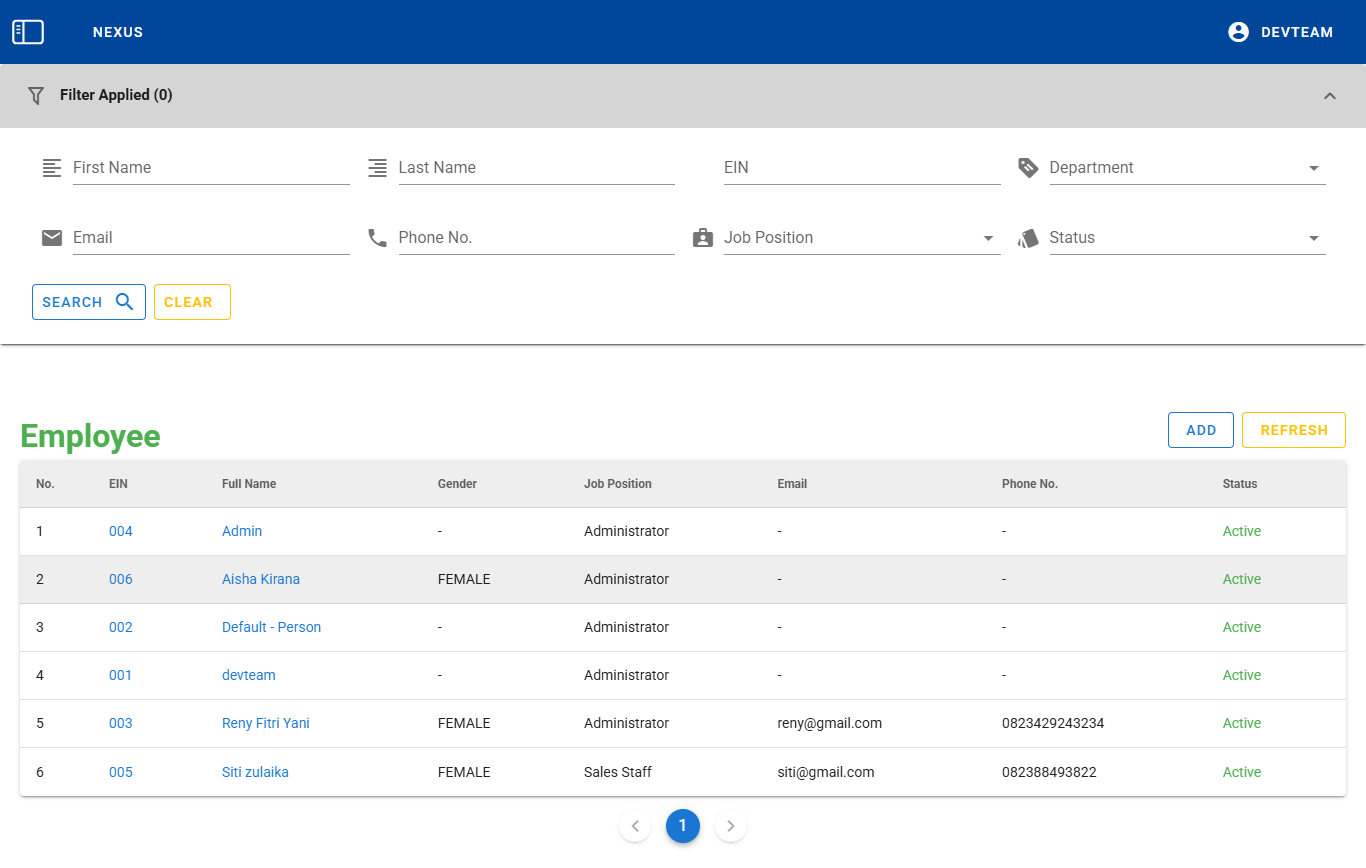Toggle the sidebar panel icon
The height and width of the screenshot is (868, 1366).
point(28,32)
